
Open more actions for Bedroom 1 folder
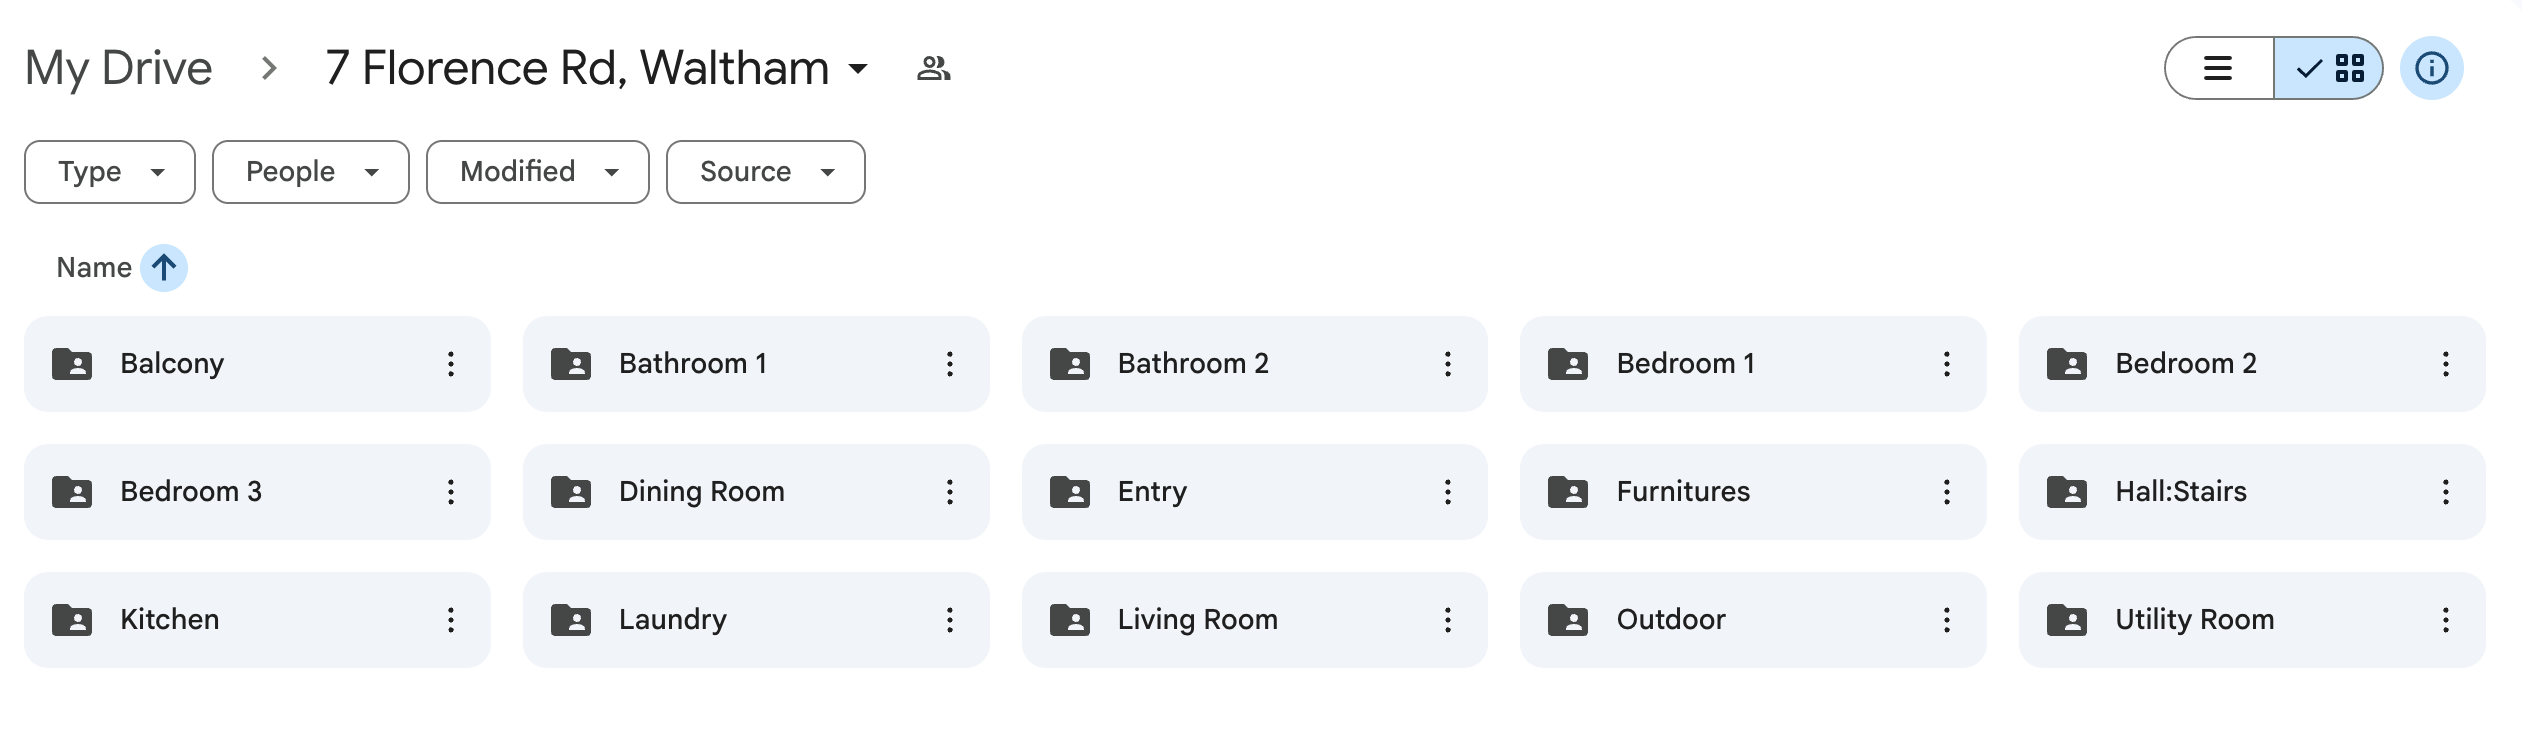tap(1946, 364)
